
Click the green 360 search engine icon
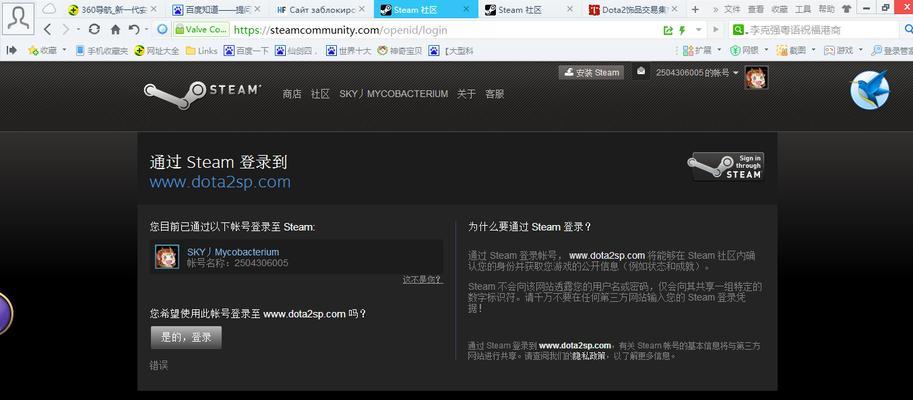(738, 30)
